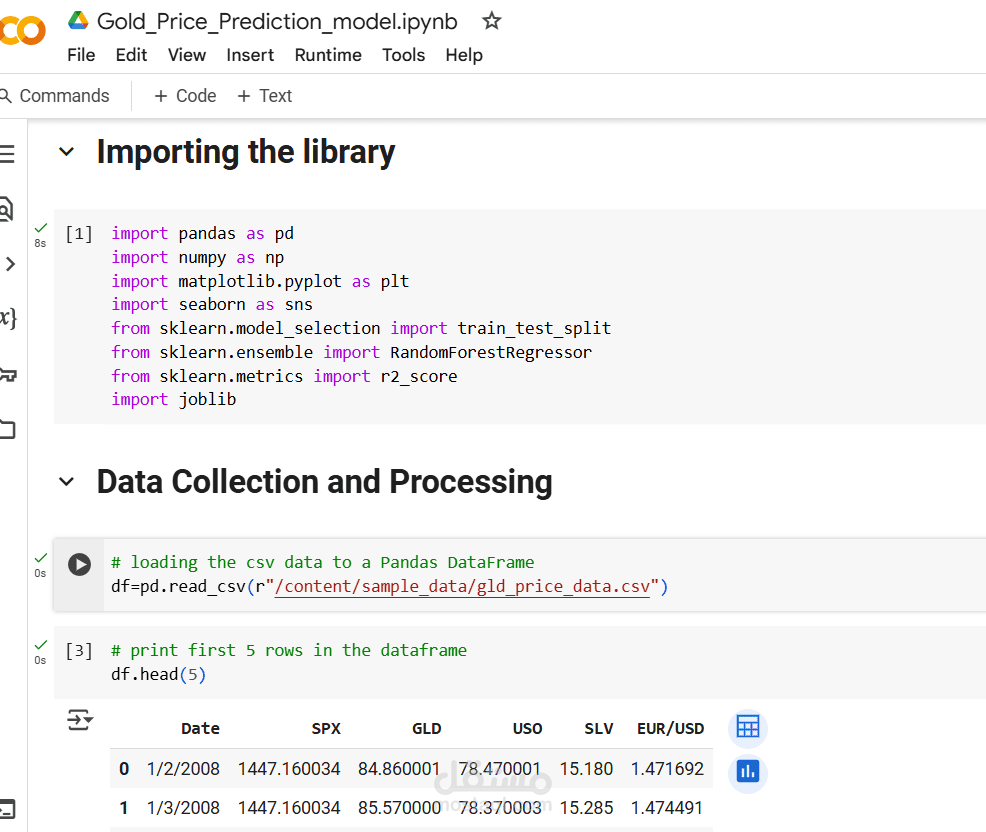Click the suggest charts icon

(748, 771)
